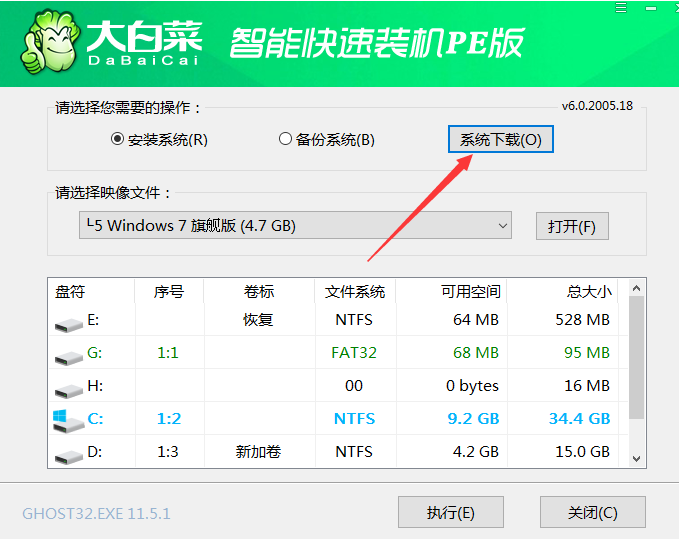Viewport: 682px width, 546px height.
Task: Click the 4.2 GB free space cell
Action: [476, 452]
